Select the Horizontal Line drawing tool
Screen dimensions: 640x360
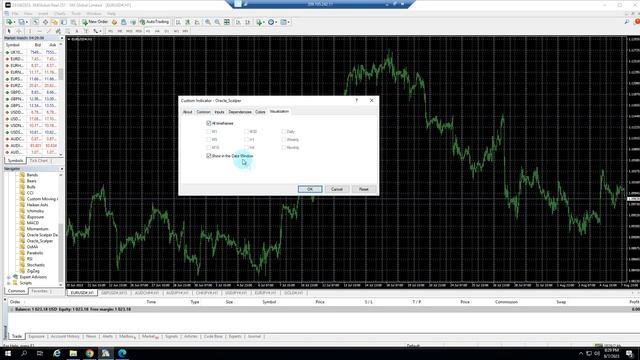pos(40,31)
